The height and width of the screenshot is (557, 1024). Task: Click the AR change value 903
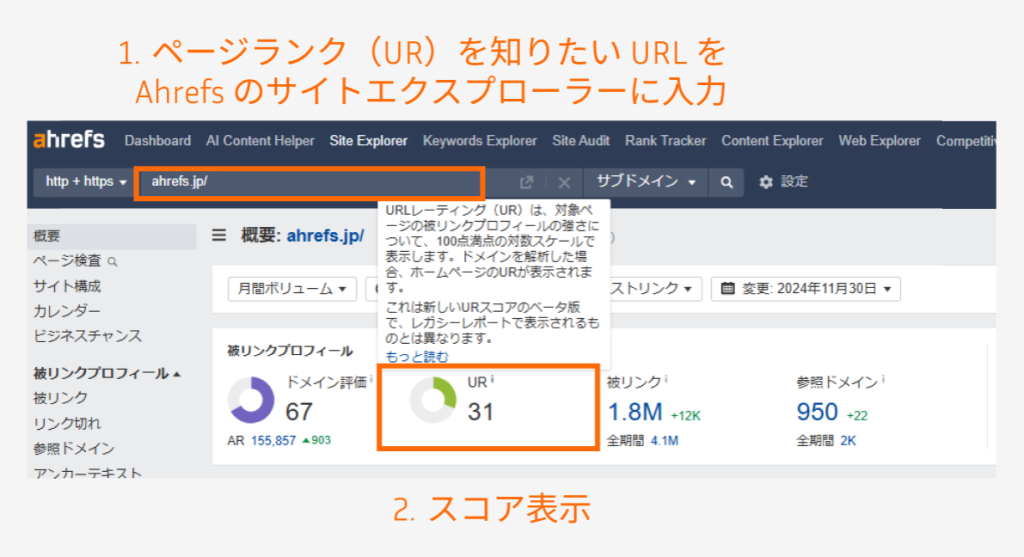(x=317, y=441)
